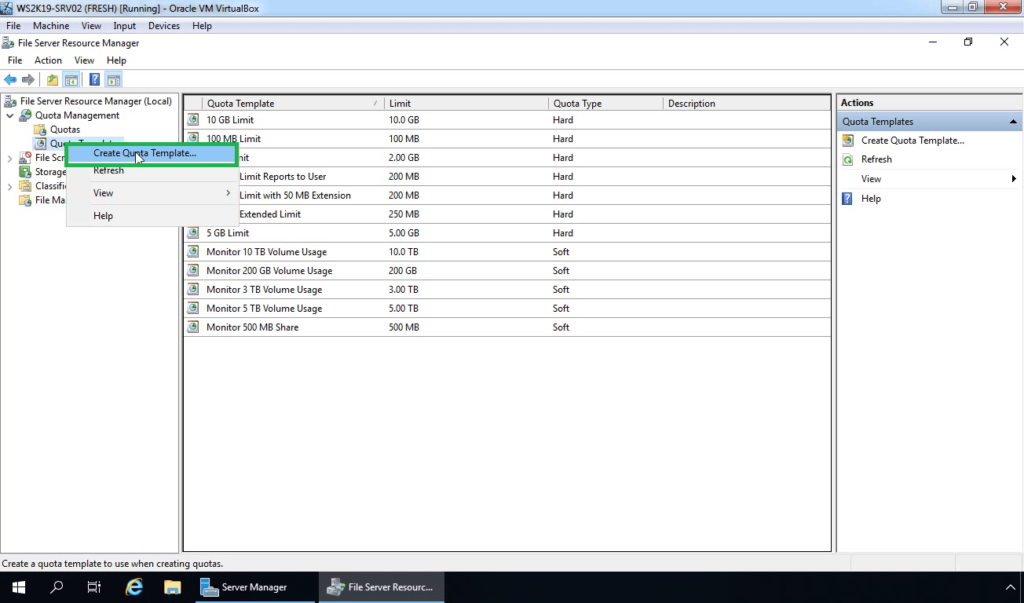This screenshot has height=603, width=1024.
Task: Sort by the Quota Type column header
Action: [605, 103]
